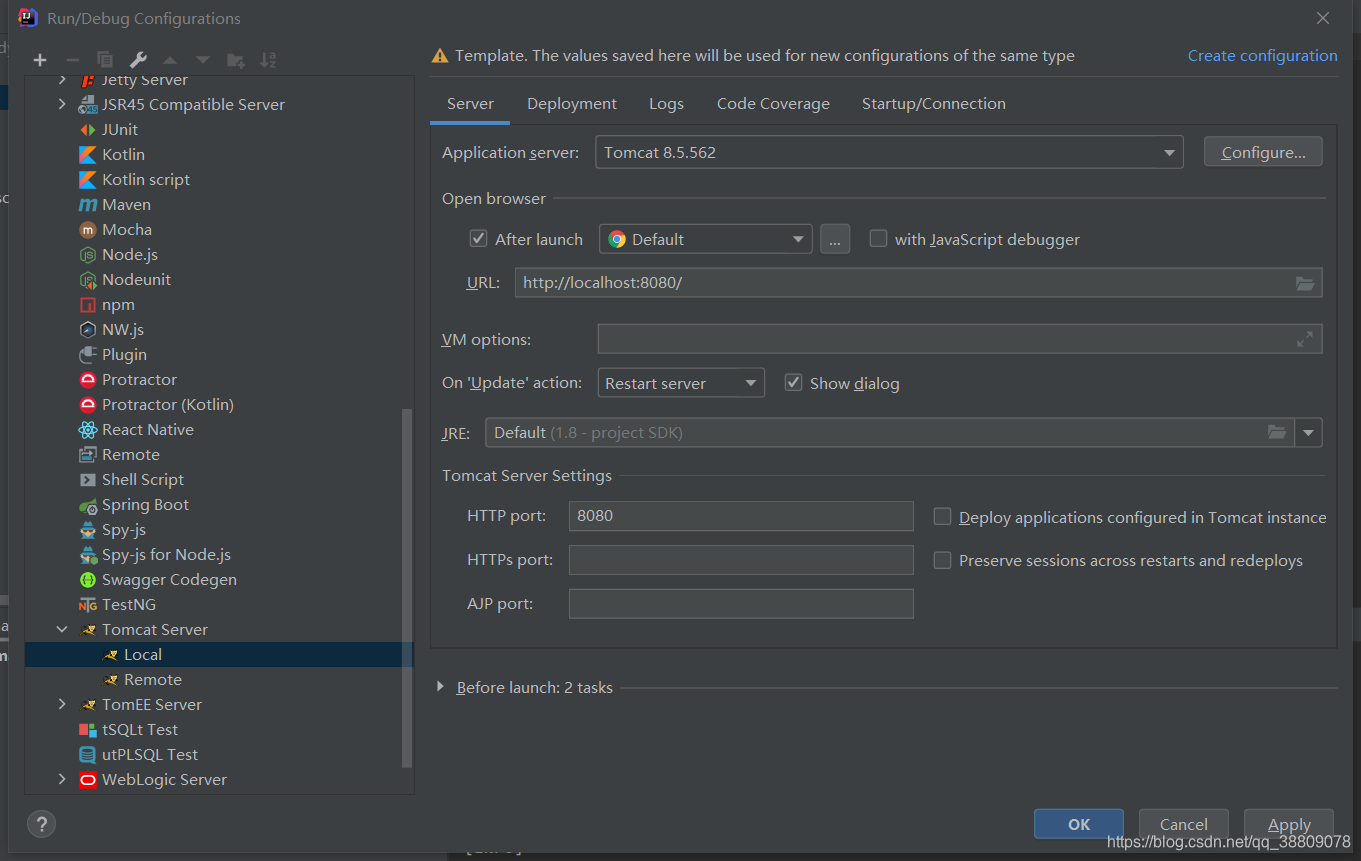
Task: Select the NW.js template icon
Action: point(87,329)
